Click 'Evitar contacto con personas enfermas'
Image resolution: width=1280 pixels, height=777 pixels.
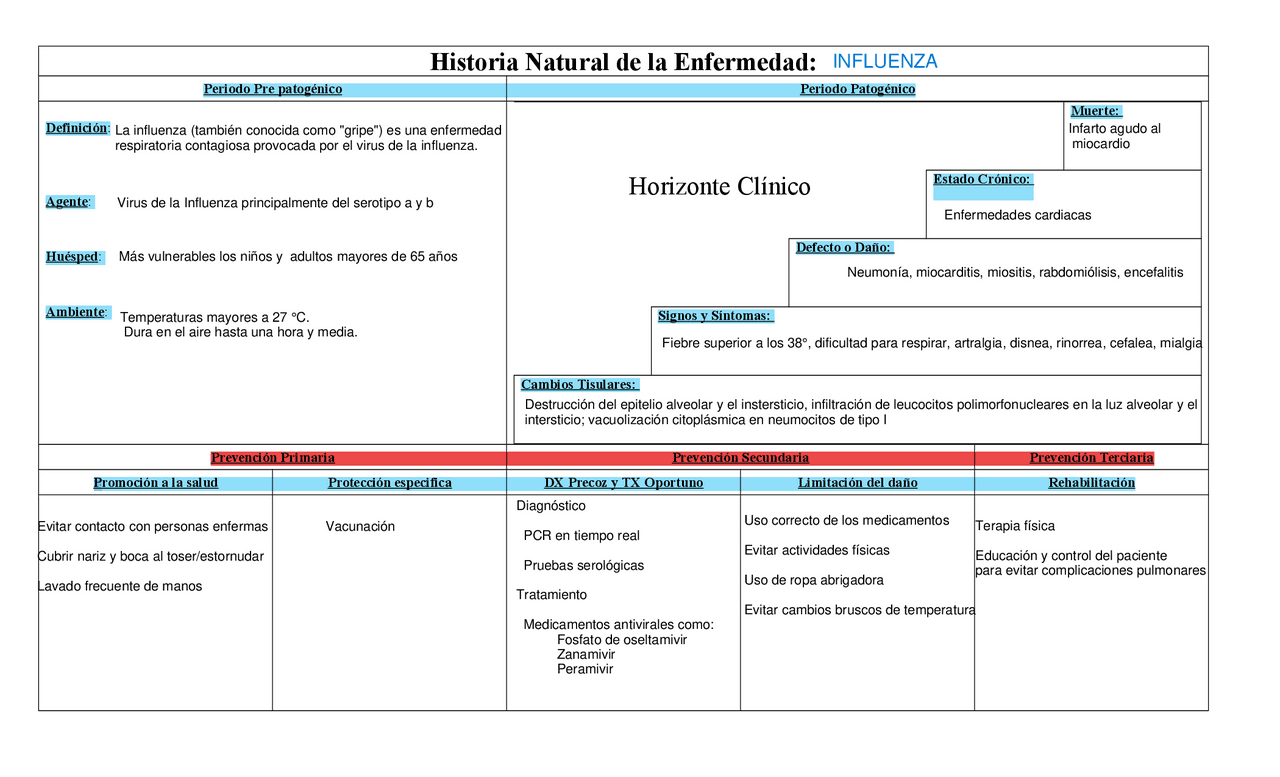click(153, 527)
